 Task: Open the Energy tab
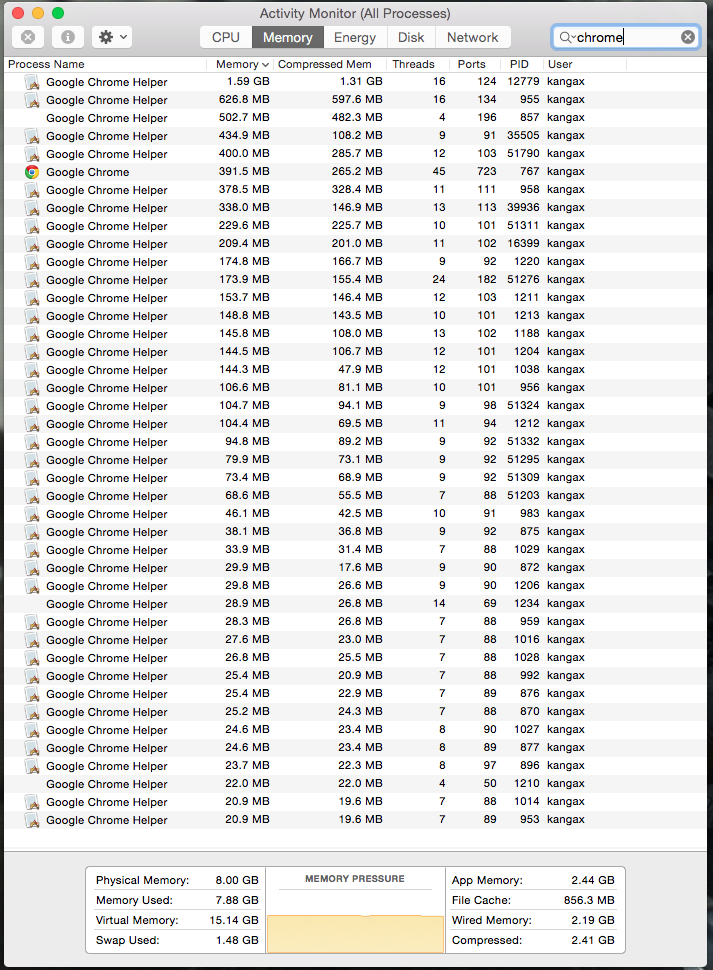(355, 37)
